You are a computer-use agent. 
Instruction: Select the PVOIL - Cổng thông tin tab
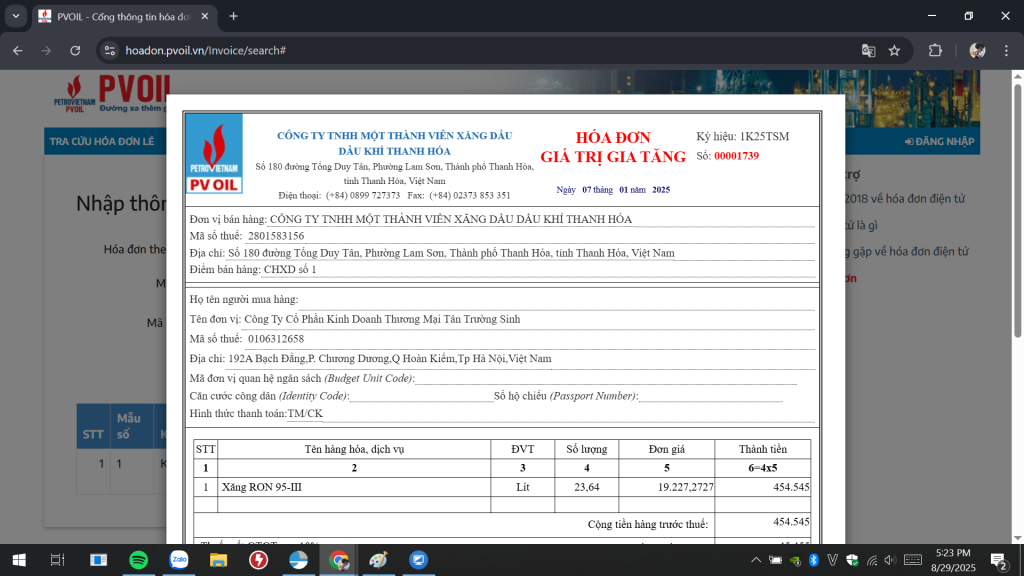pyautogui.click(x=123, y=17)
